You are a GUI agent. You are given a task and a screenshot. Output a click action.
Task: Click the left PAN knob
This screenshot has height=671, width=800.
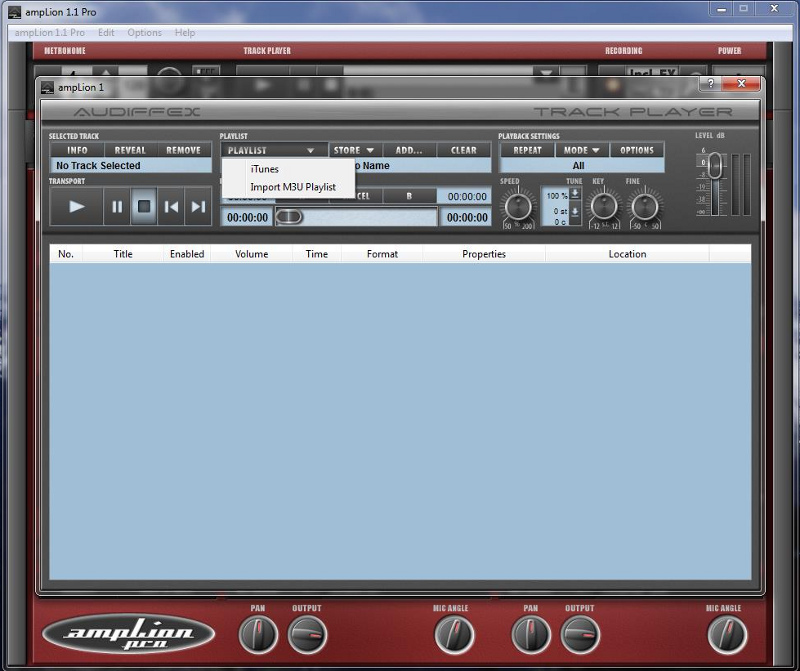tap(258, 635)
